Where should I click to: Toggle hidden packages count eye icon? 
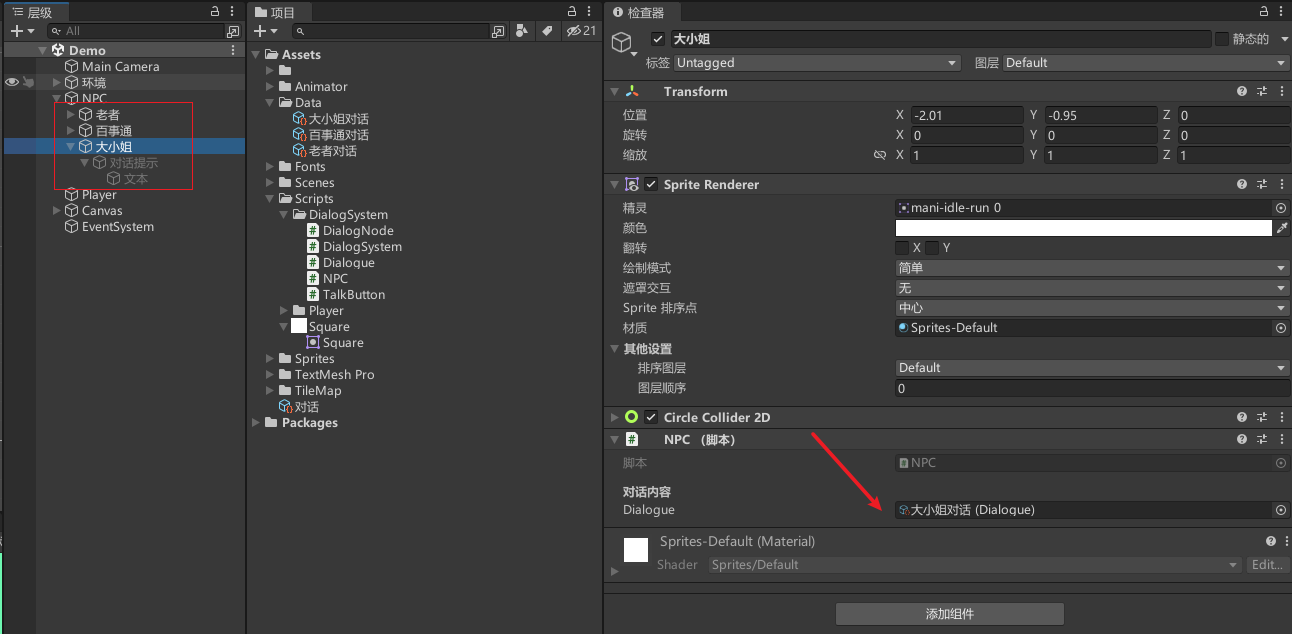coord(581,31)
